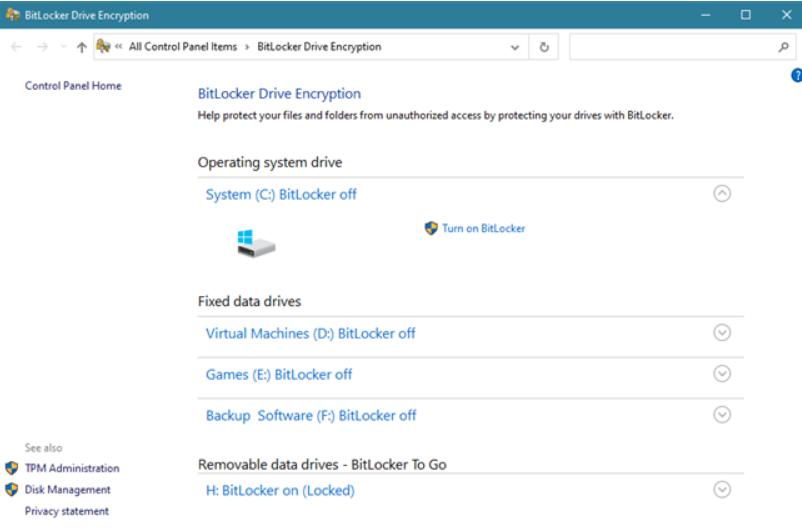Open the recent locations dropdown arrow
Screen dimensions: 802x531
tap(63, 47)
